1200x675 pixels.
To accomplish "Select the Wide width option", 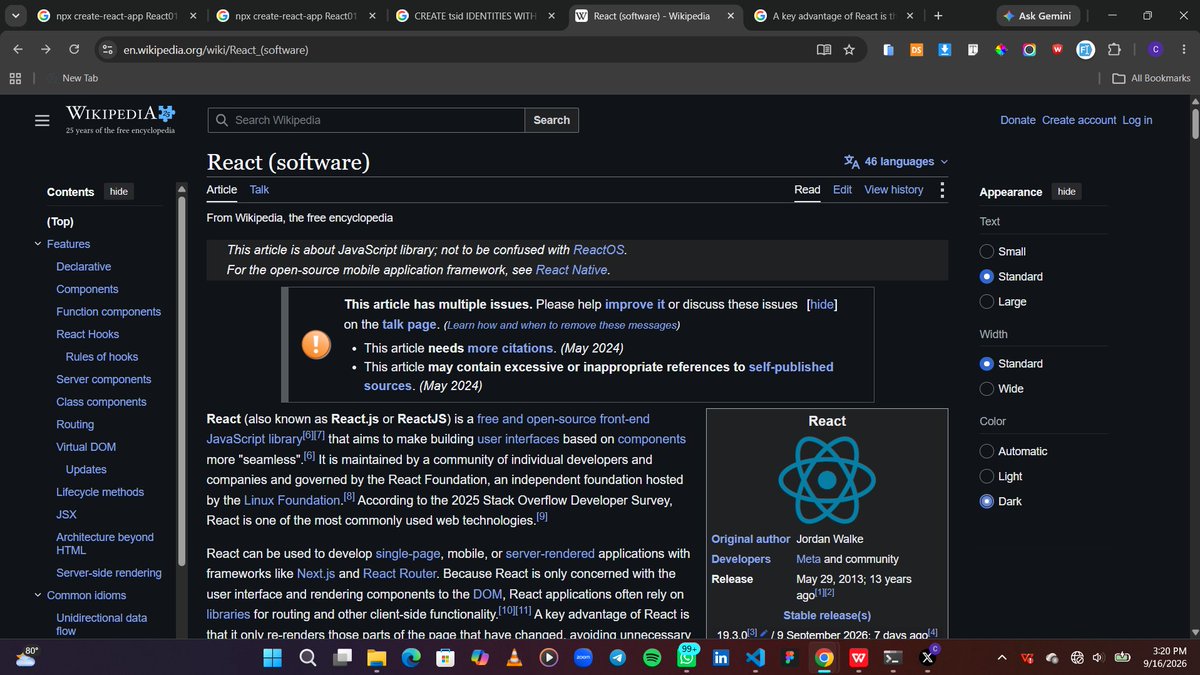I will click(987, 389).
